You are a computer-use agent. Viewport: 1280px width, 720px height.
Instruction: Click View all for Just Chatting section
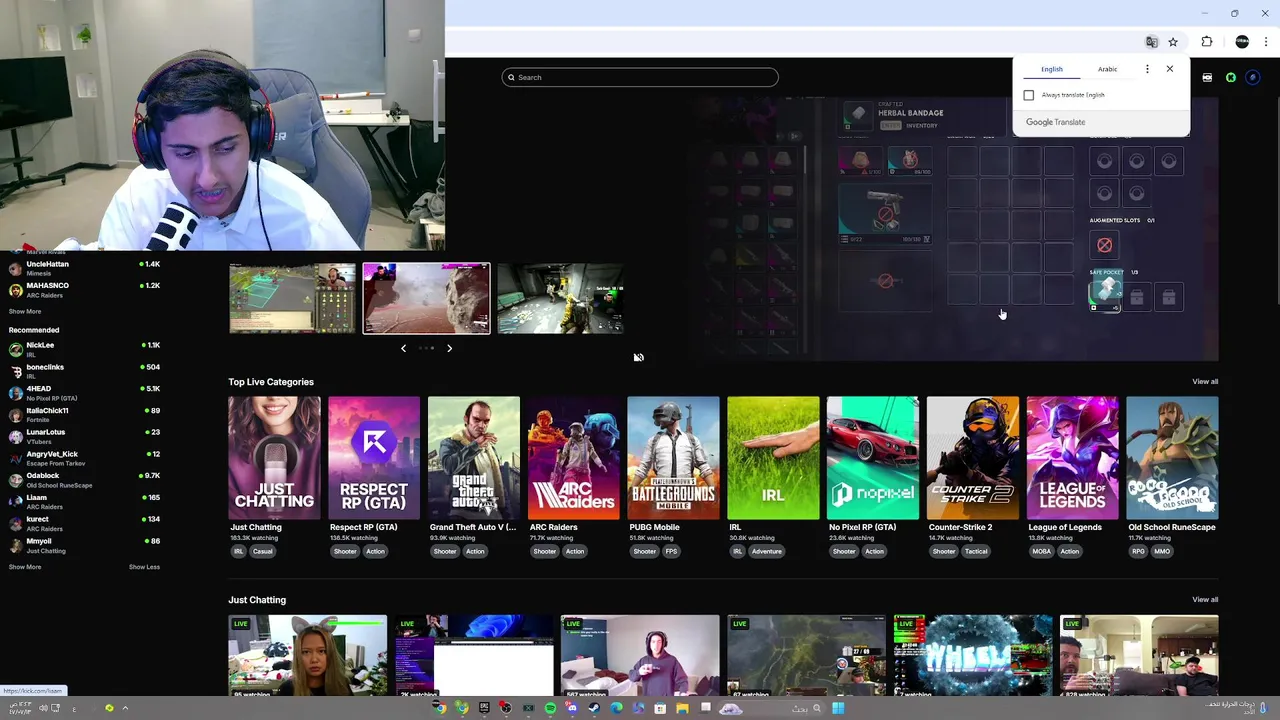(x=1205, y=599)
